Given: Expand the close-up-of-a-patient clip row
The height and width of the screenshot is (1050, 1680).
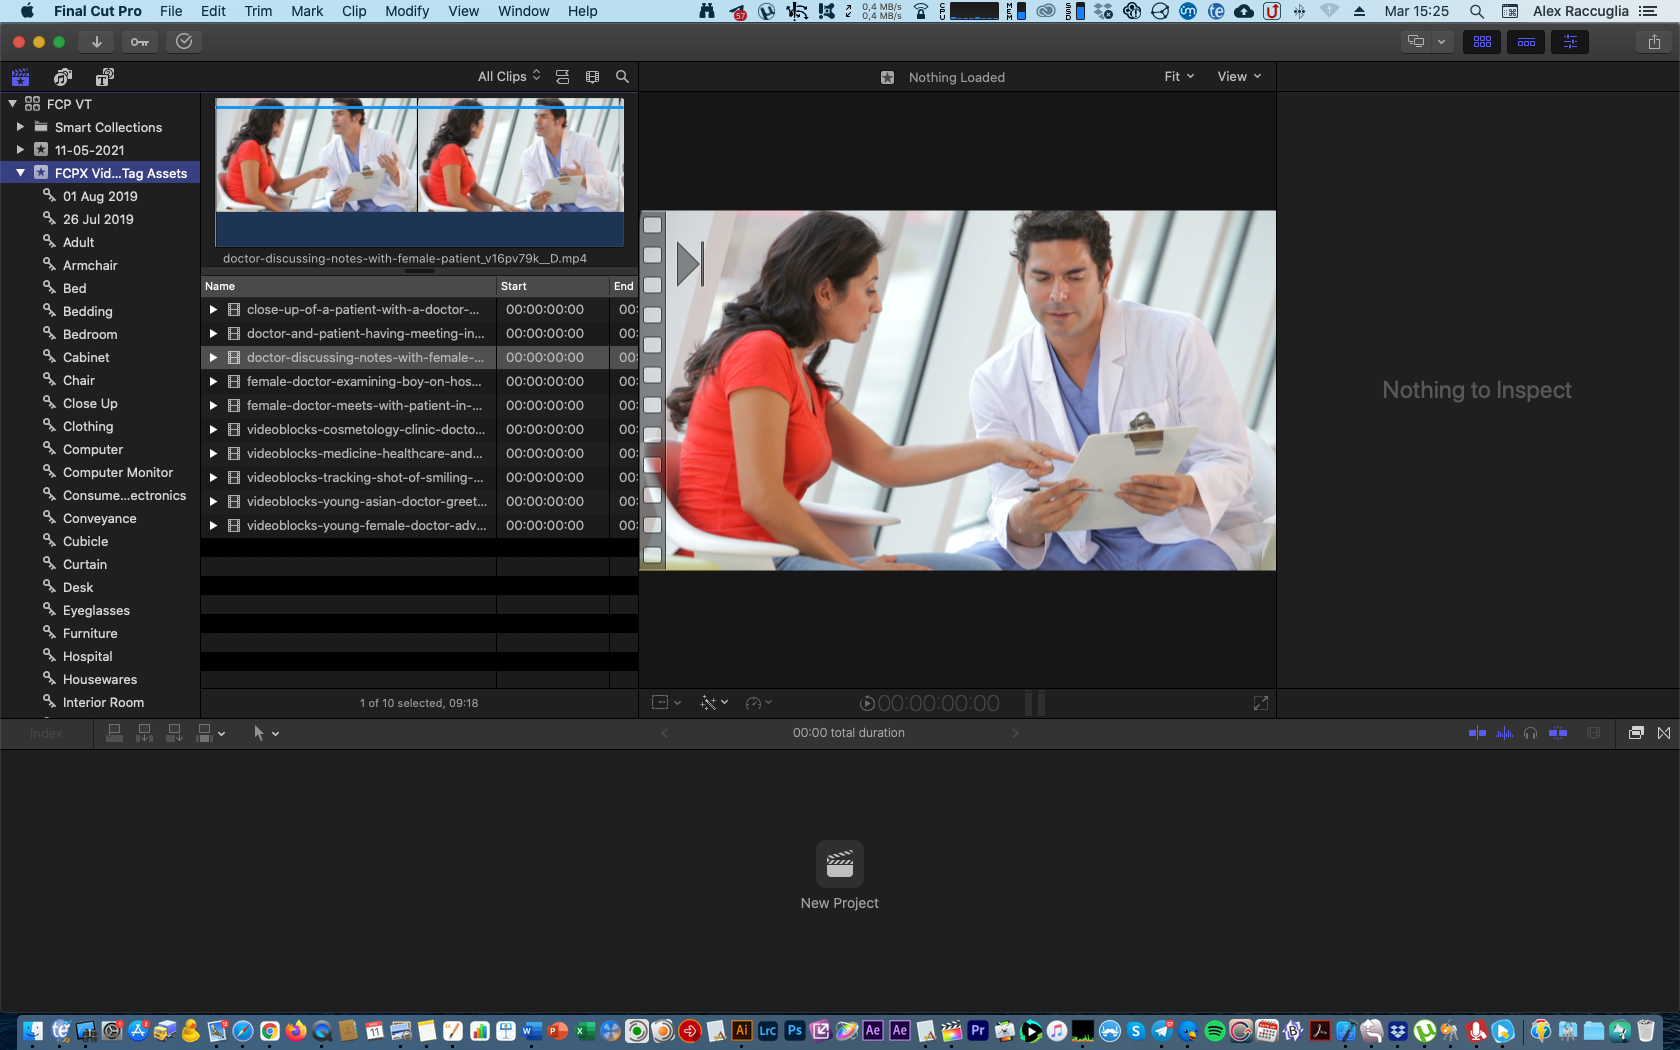Looking at the screenshot, I should point(213,310).
